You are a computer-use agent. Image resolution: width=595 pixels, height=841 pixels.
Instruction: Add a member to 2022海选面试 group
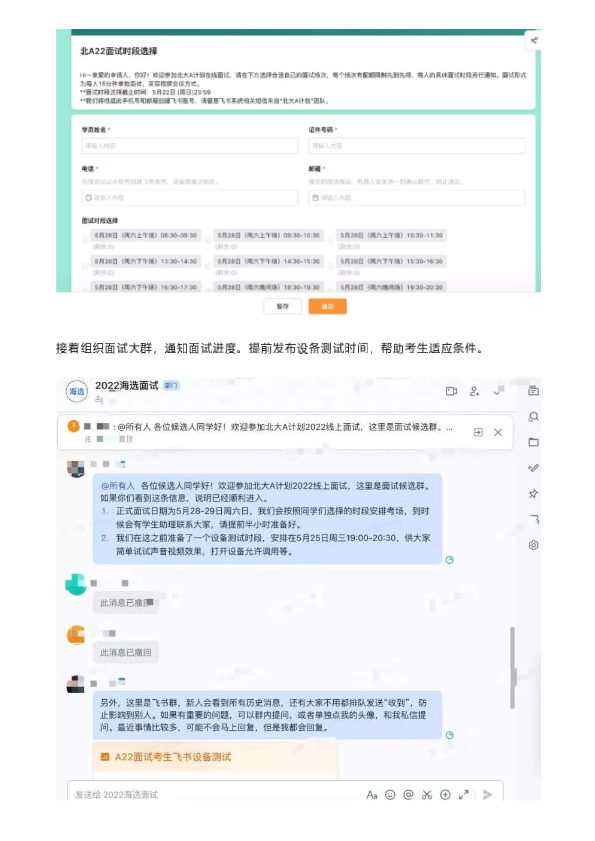point(474,391)
